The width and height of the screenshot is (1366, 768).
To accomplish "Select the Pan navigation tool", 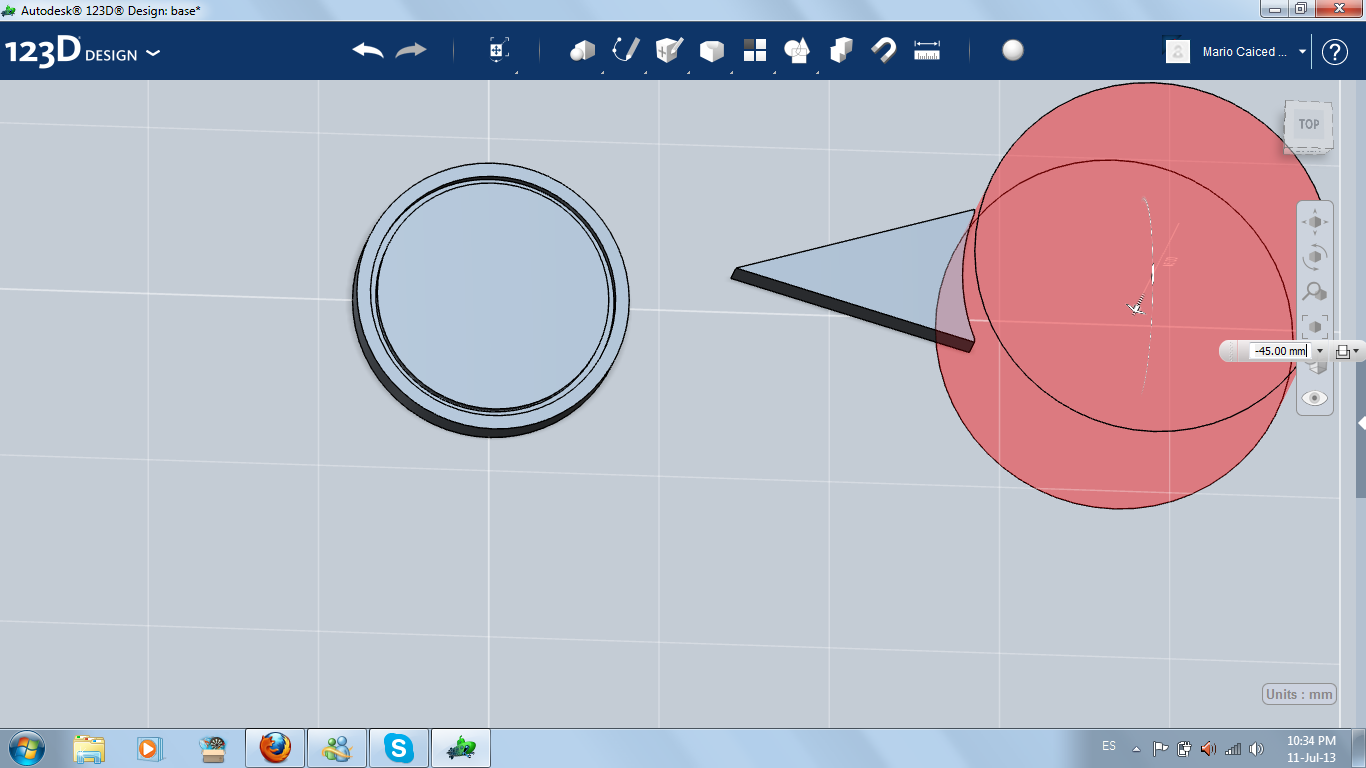I will 1315,222.
